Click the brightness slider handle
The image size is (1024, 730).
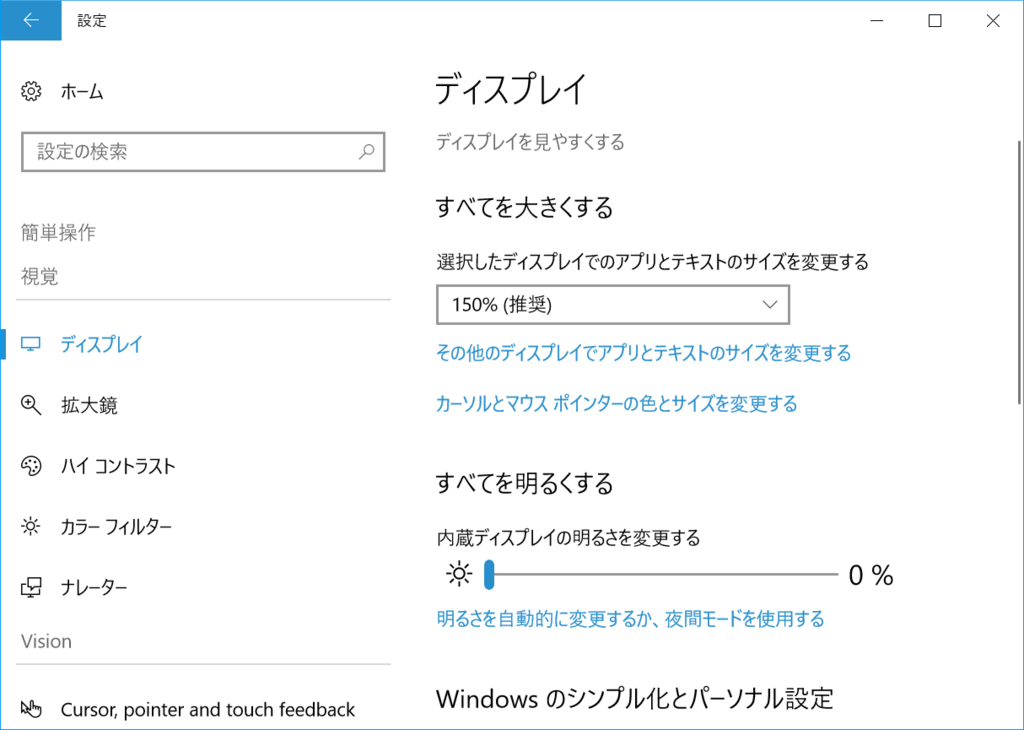tap(489, 575)
